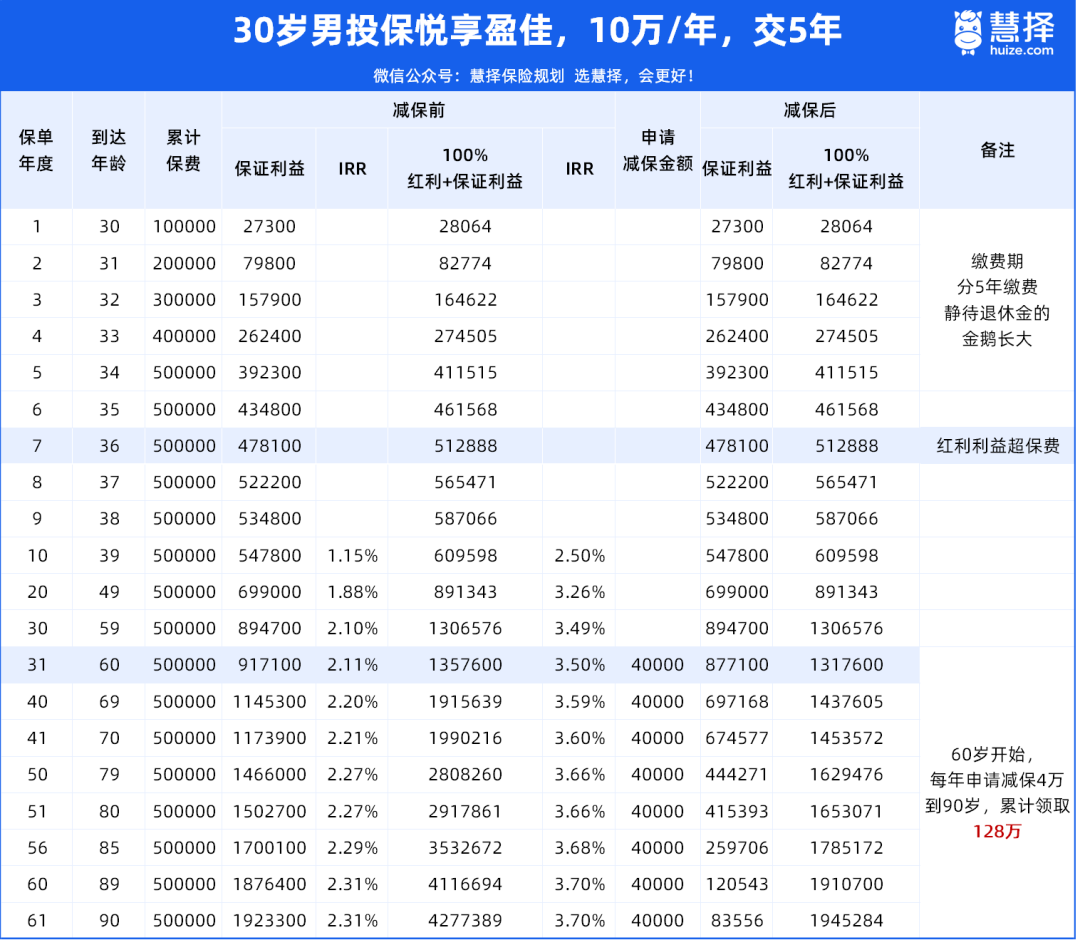Select the 到达年龄 column header
The width and height of the screenshot is (1080, 940).
[x=109, y=150]
